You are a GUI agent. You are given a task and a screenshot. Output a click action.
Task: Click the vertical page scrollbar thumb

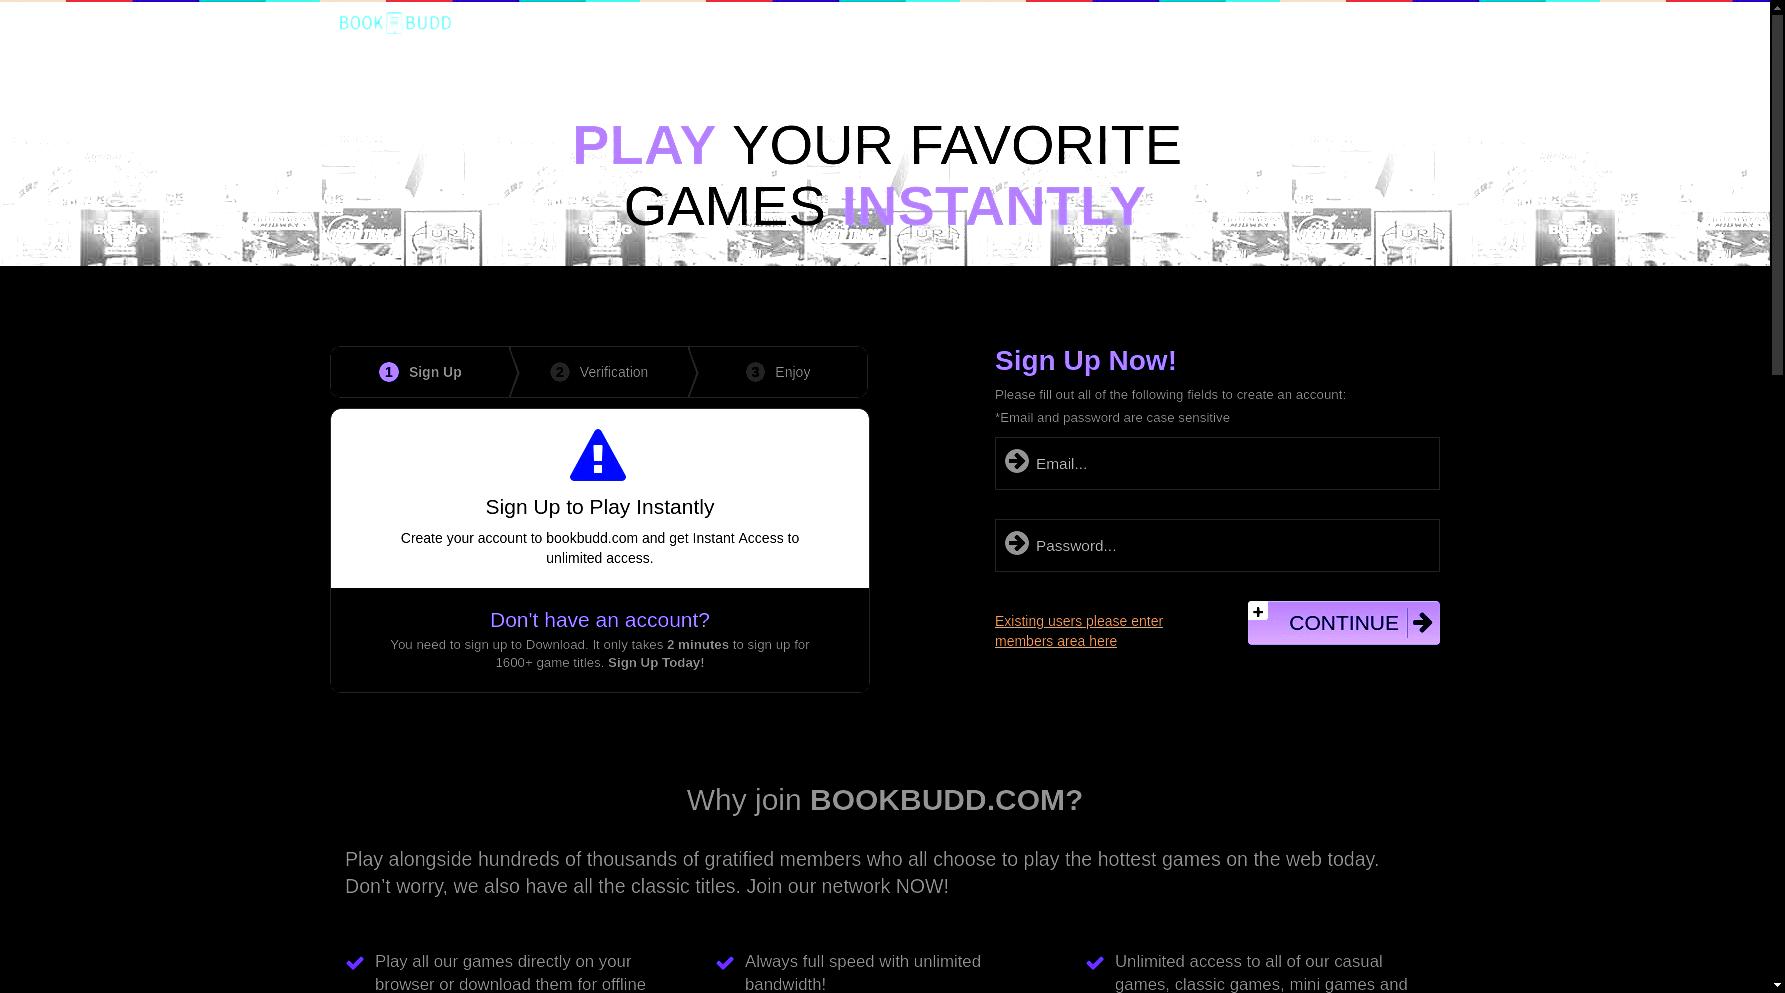[x=1777, y=190]
